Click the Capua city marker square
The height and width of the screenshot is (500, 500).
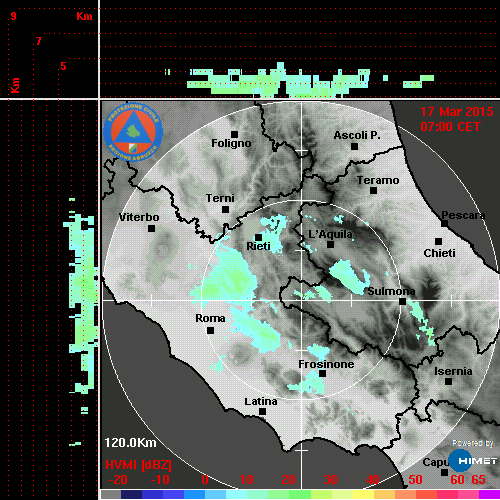coord(444,472)
